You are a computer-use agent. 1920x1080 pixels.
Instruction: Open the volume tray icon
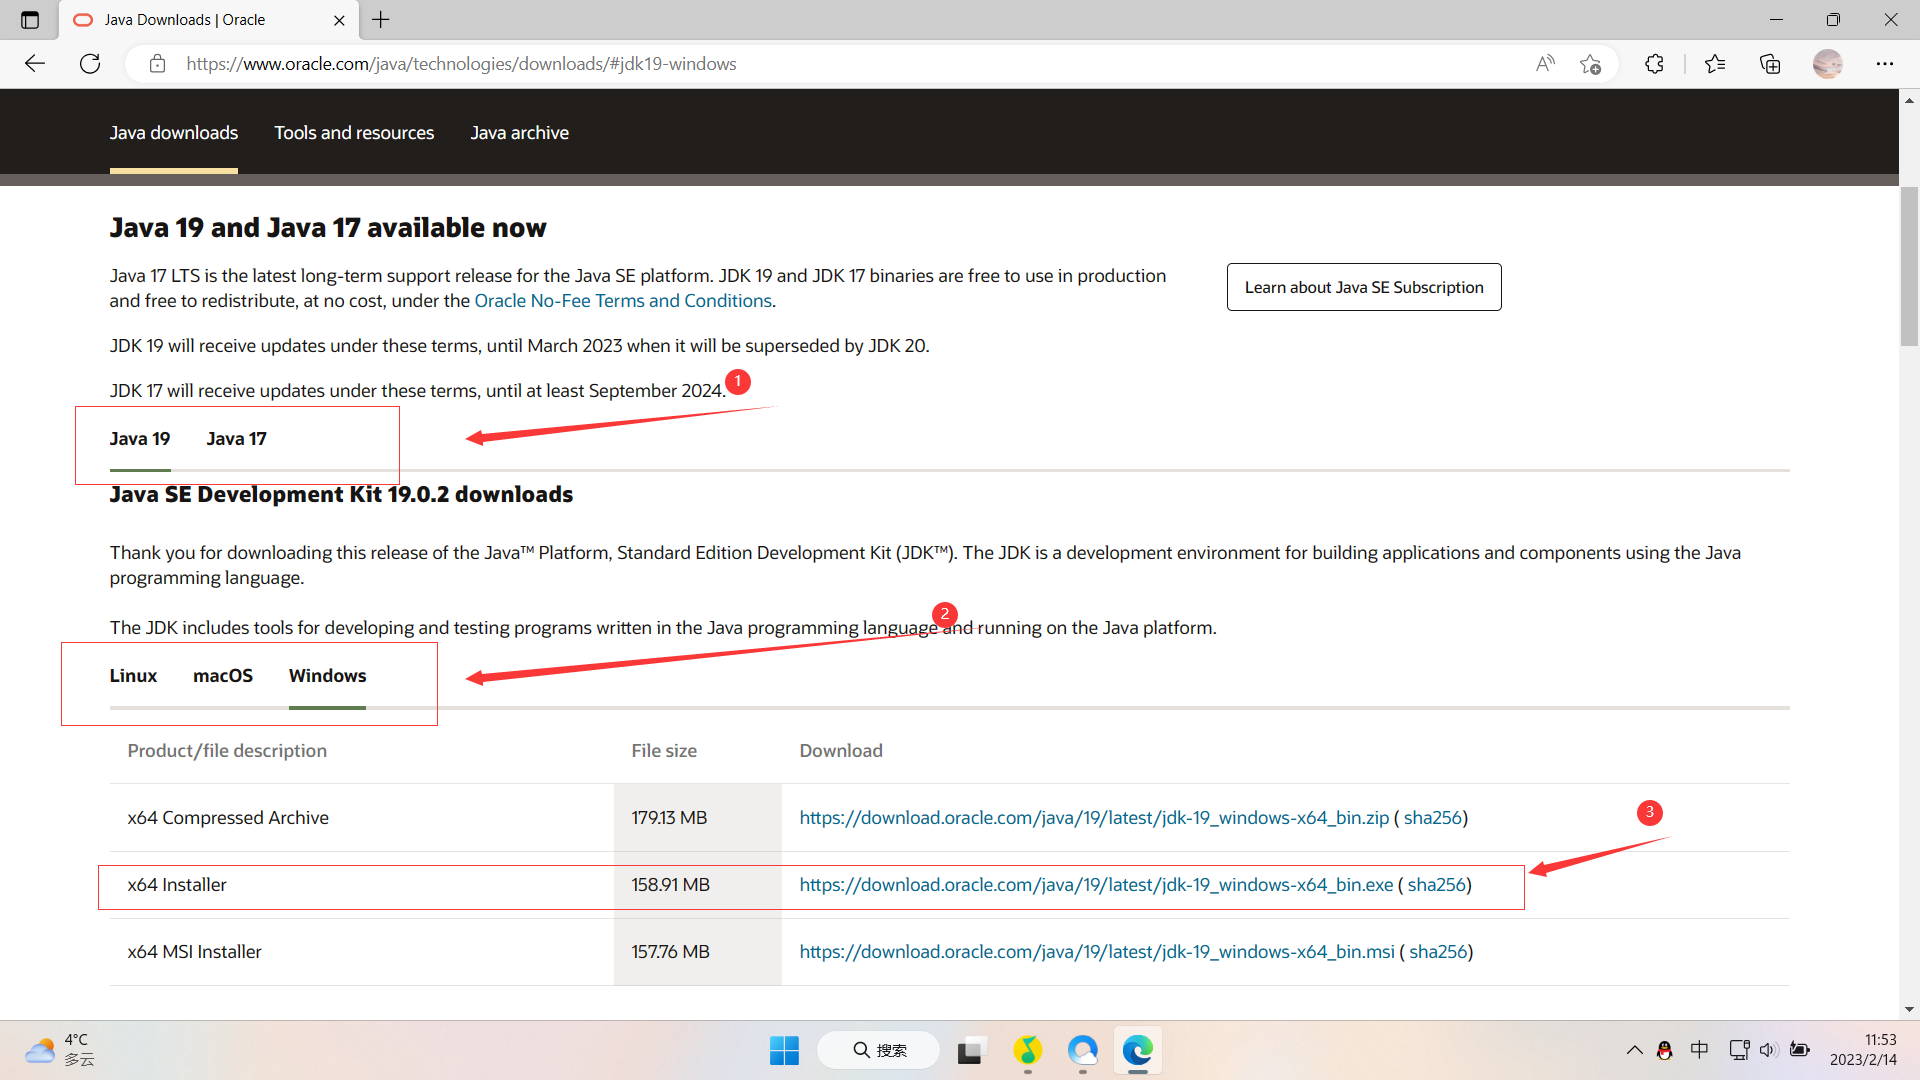[1768, 1050]
